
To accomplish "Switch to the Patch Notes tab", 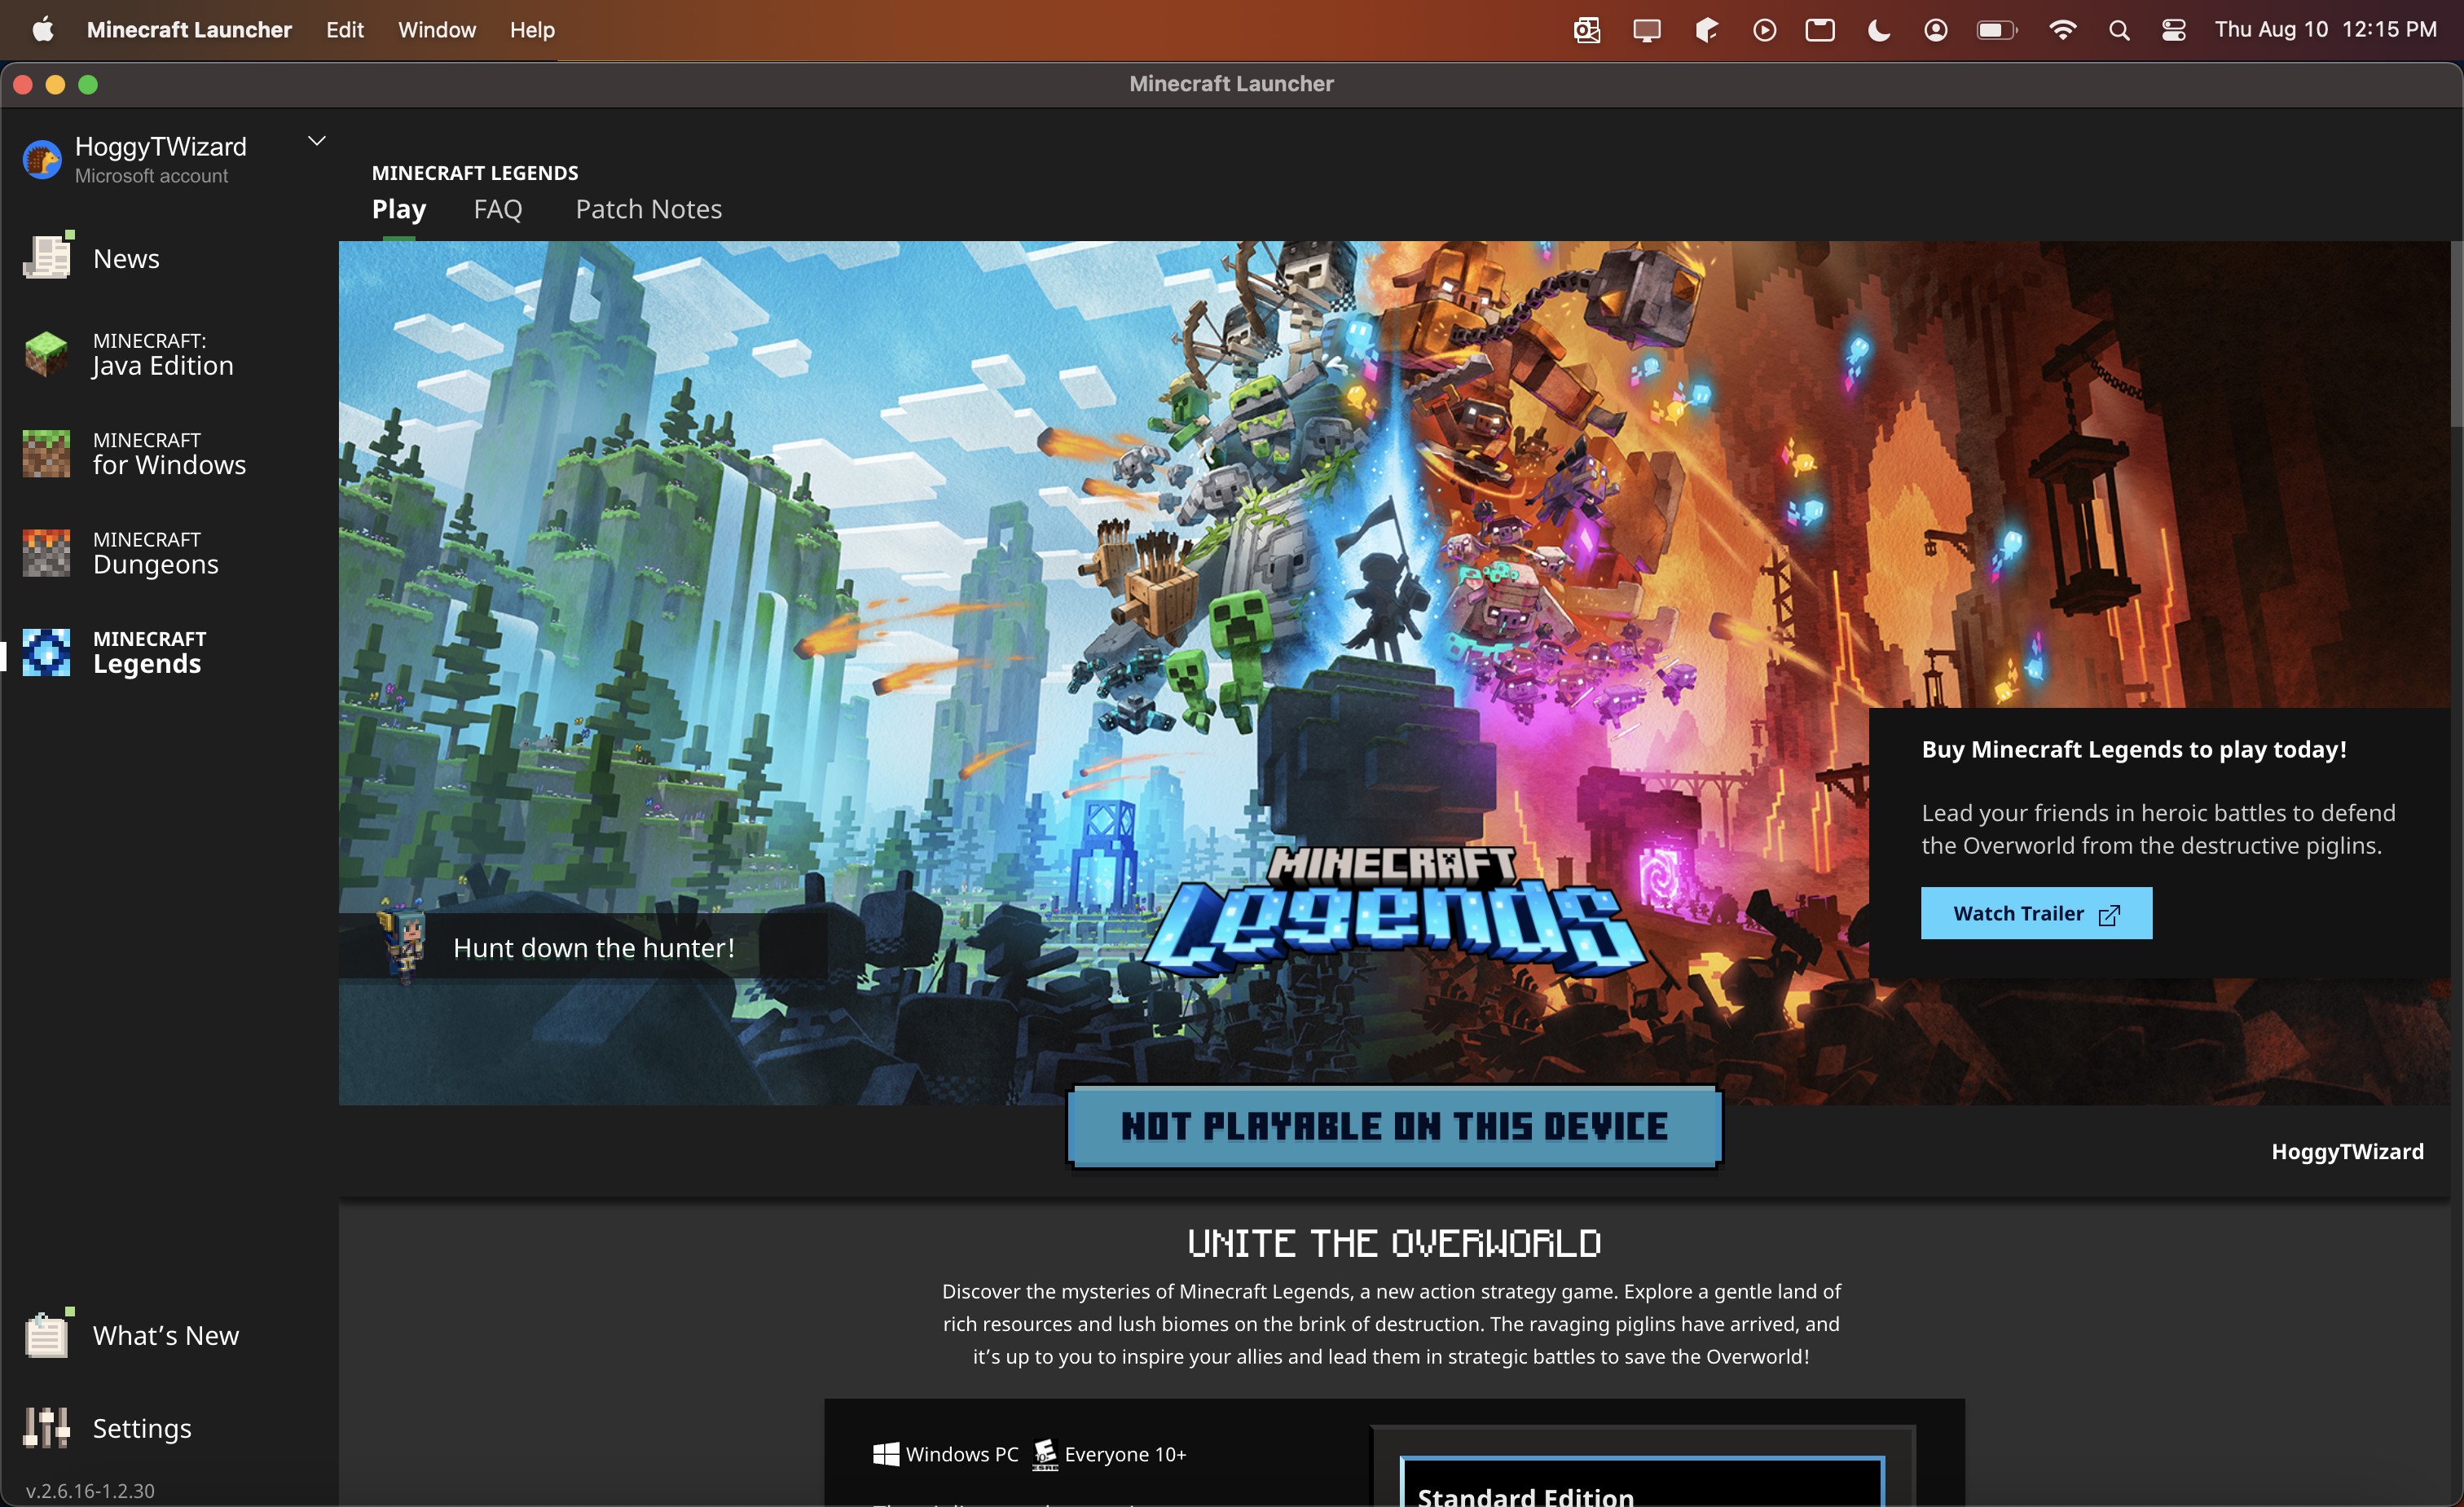I will point(648,209).
